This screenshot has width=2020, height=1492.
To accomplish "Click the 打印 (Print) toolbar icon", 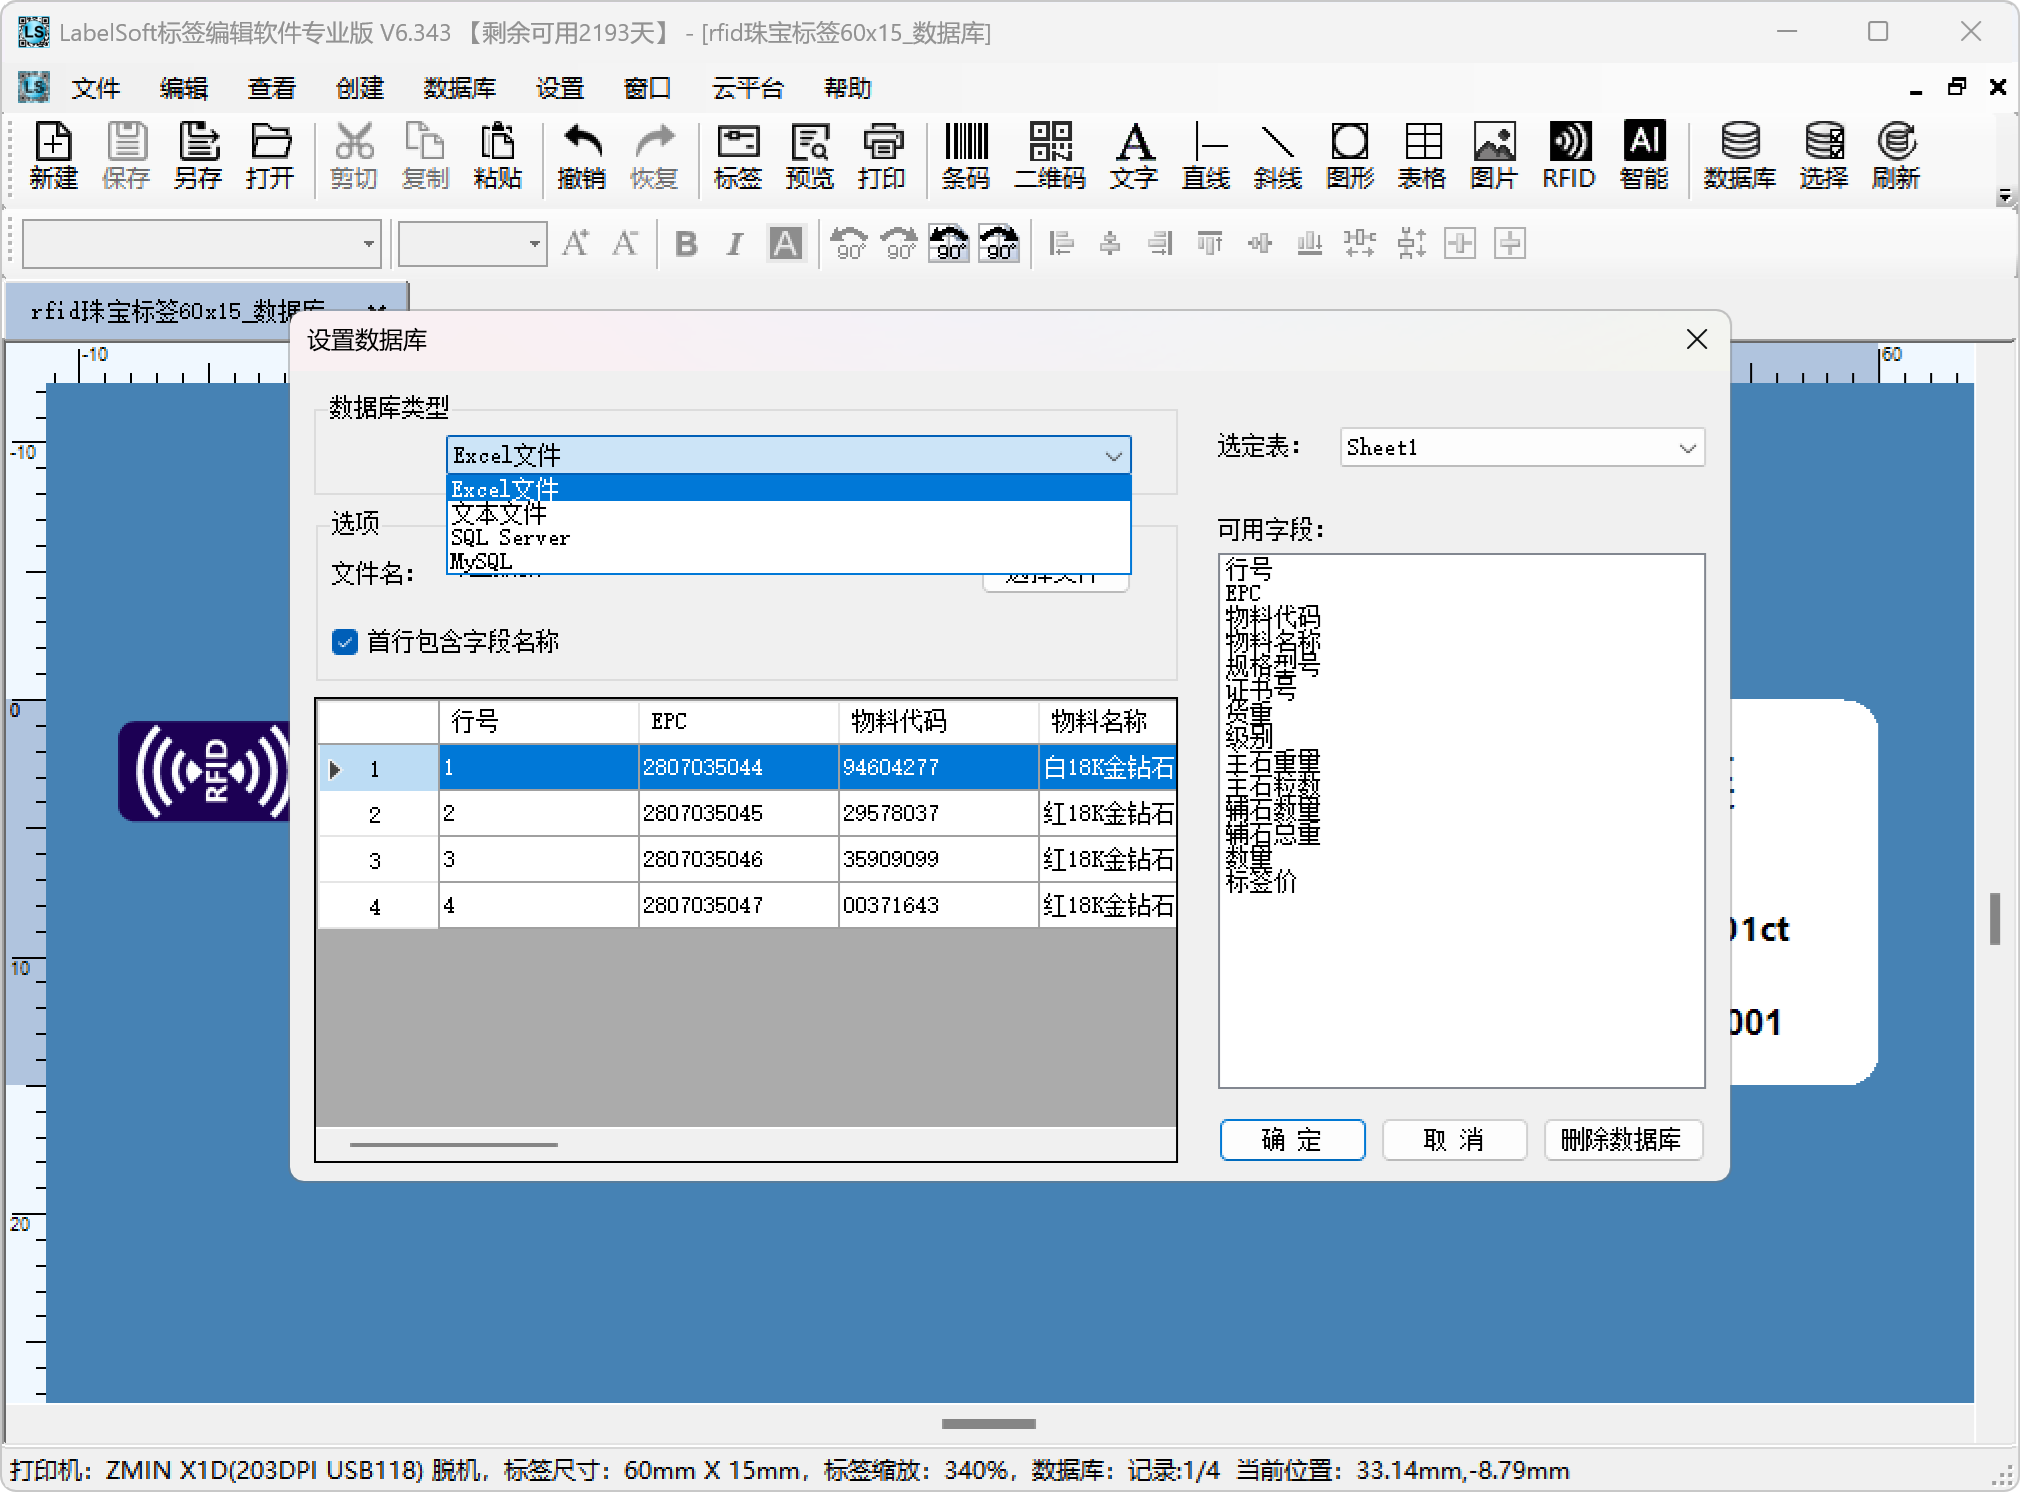I will coord(882,155).
